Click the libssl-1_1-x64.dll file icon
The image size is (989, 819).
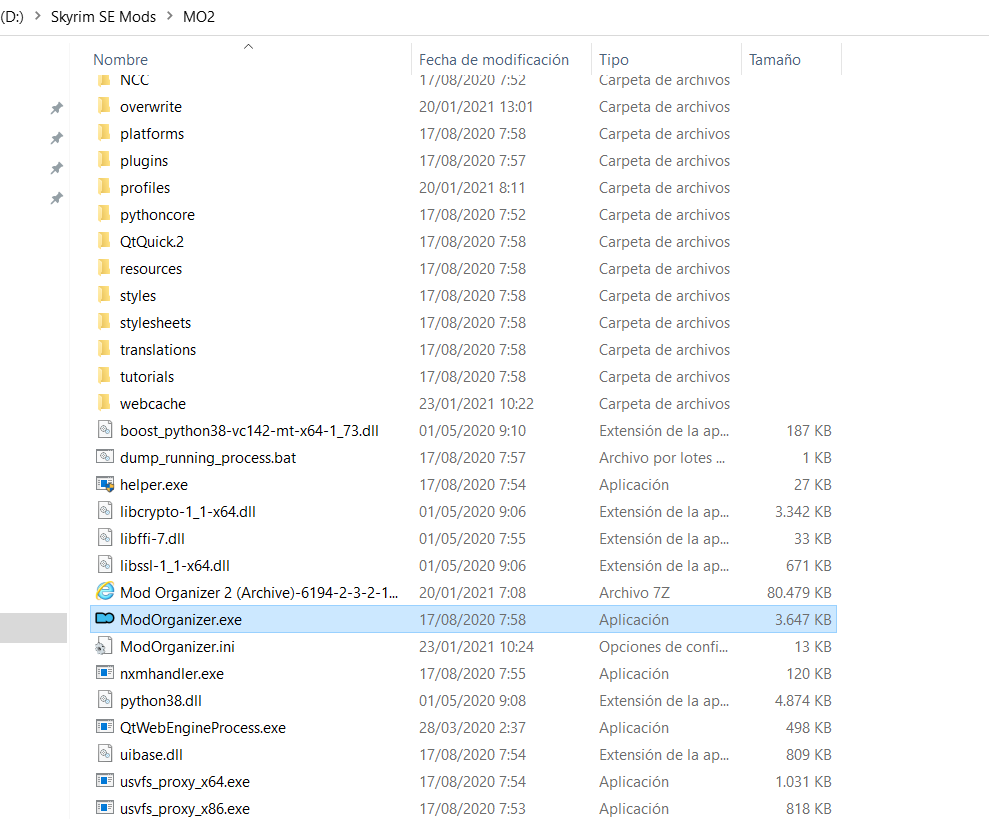click(105, 565)
